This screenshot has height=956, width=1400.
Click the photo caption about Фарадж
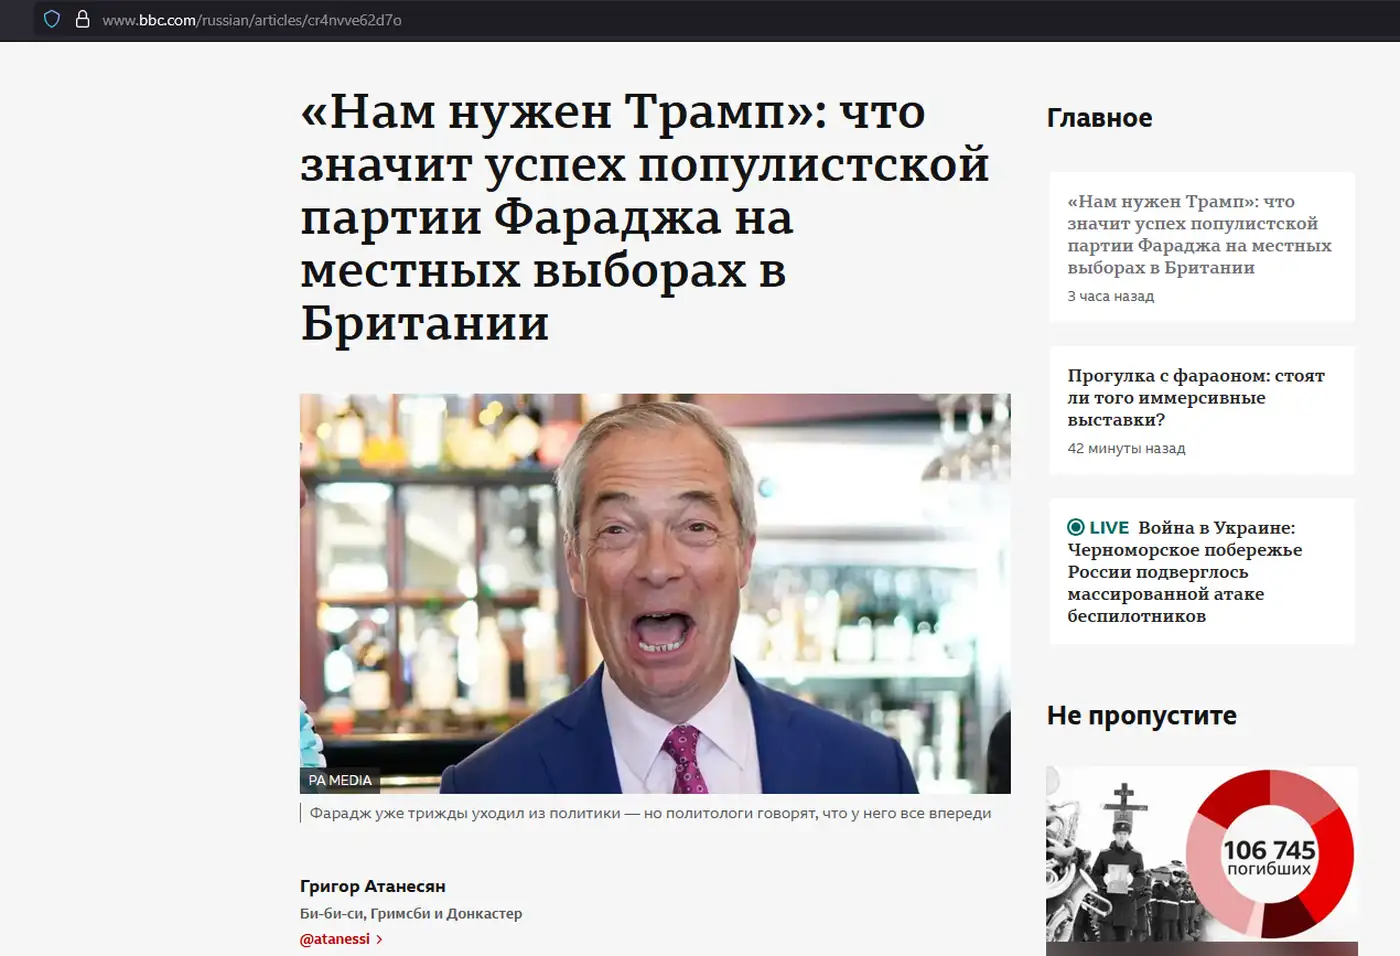(650, 813)
